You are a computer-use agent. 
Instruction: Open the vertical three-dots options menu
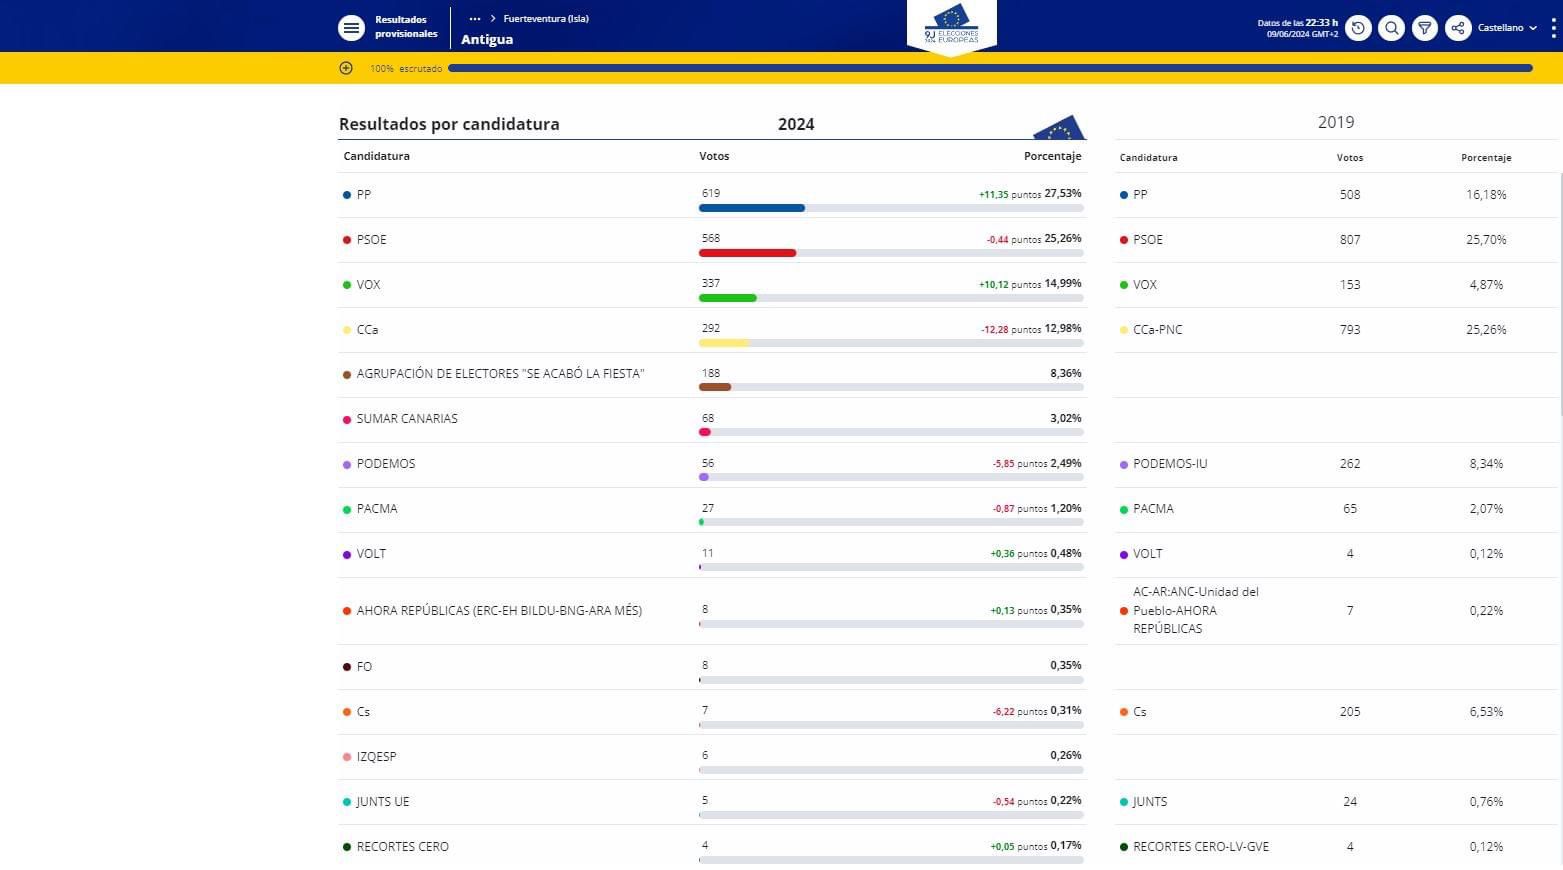[x=1553, y=28]
